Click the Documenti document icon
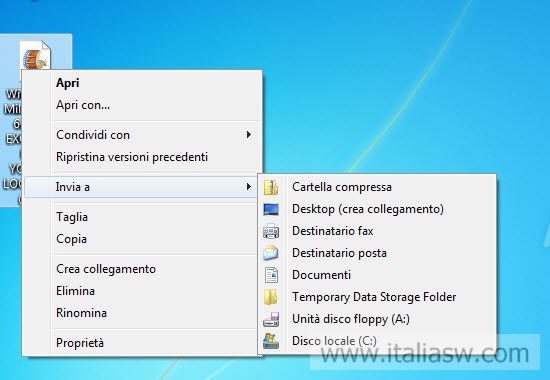 [271, 275]
